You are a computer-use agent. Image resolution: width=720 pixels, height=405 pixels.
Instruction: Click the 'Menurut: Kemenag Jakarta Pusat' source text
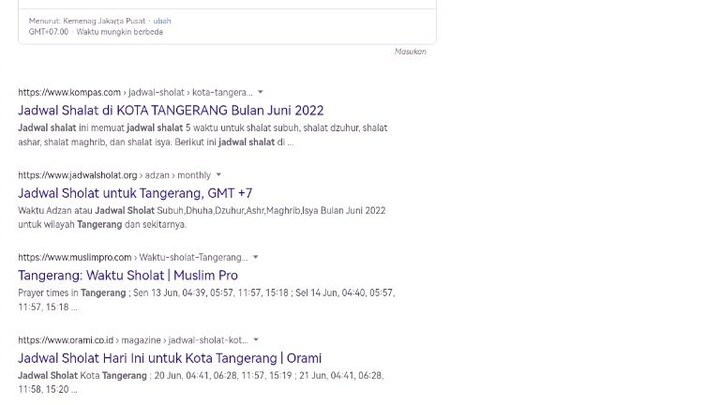click(87, 21)
